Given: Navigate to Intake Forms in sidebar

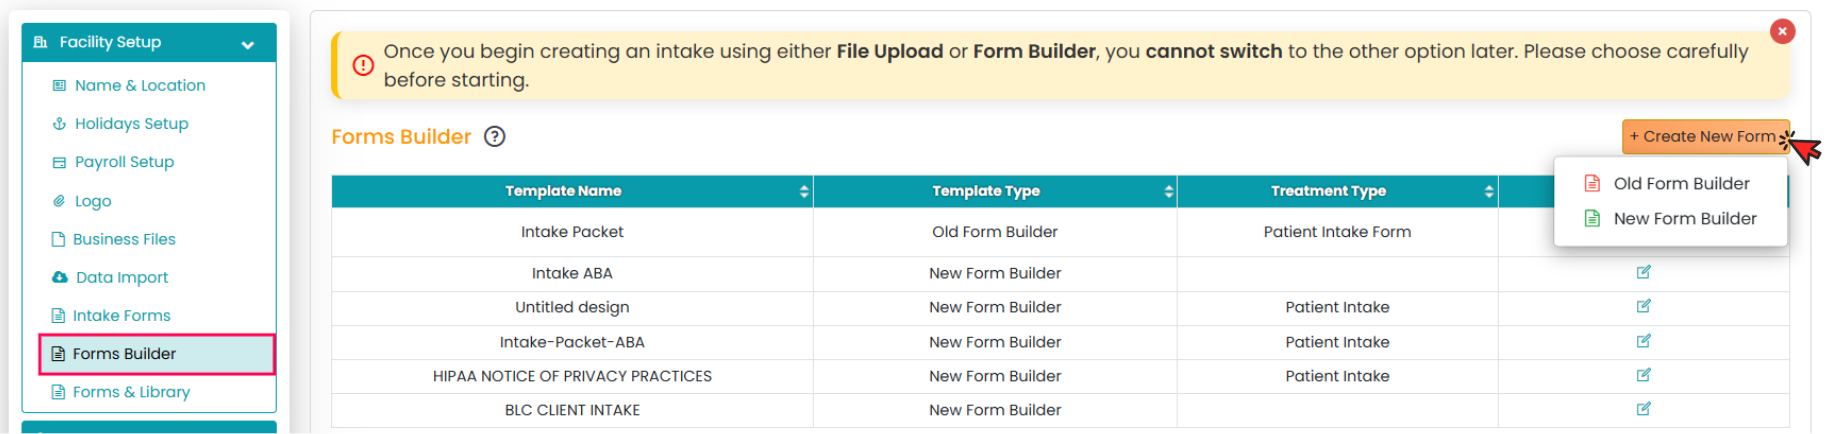Looking at the screenshot, I should 121,316.
